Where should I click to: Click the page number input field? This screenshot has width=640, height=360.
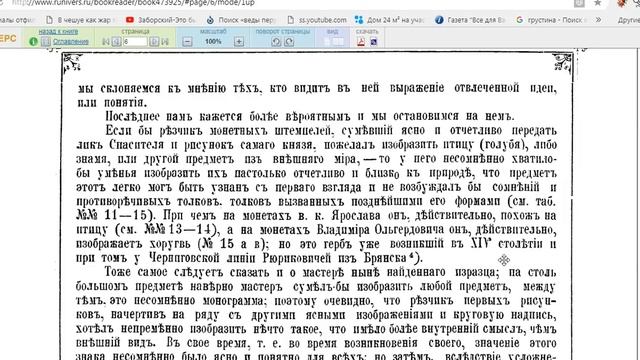pos(135,41)
